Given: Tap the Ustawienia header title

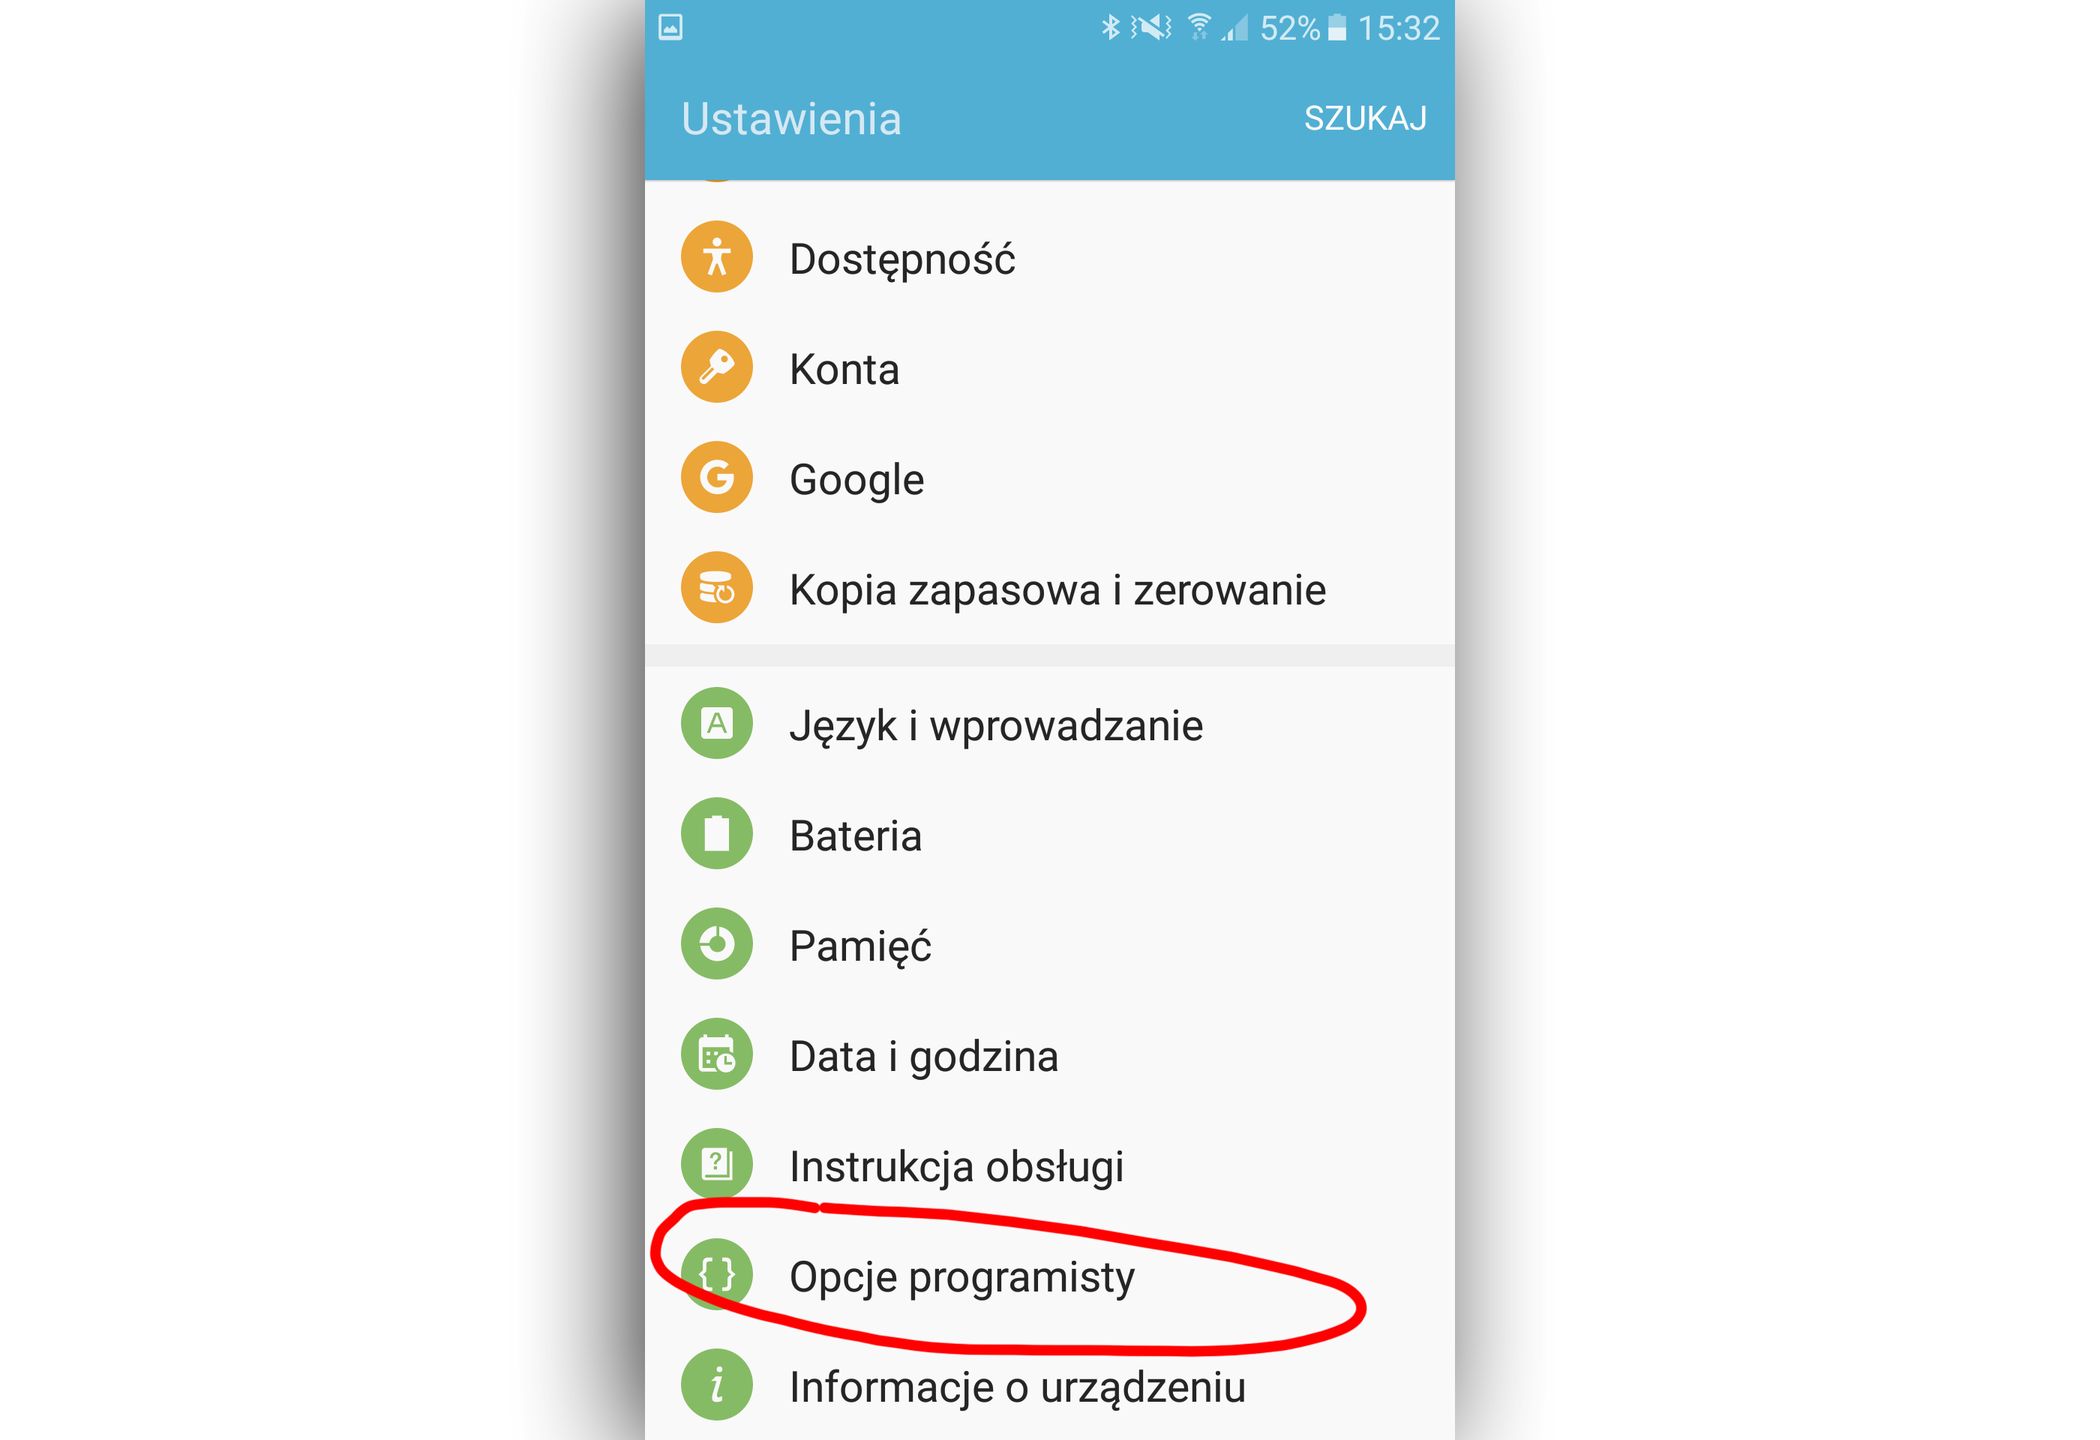Looking at the screenshot, I should [x=791, y=119].
